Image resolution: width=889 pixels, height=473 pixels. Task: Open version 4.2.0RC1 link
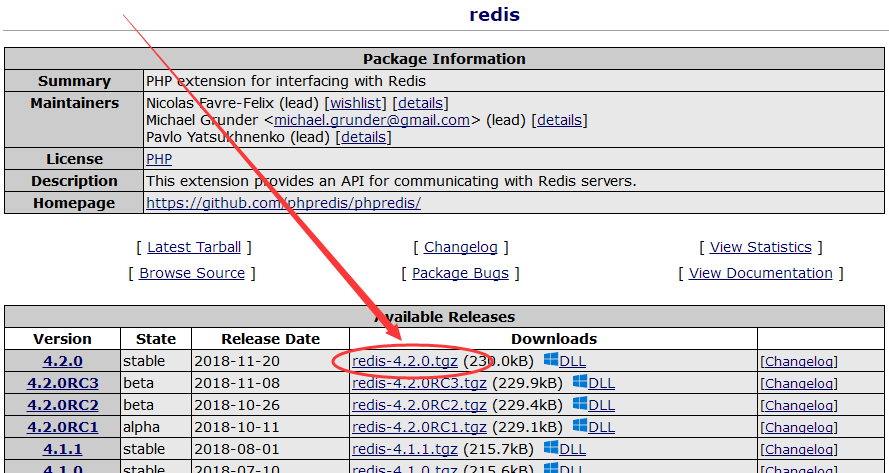click(x=62, y=428)
